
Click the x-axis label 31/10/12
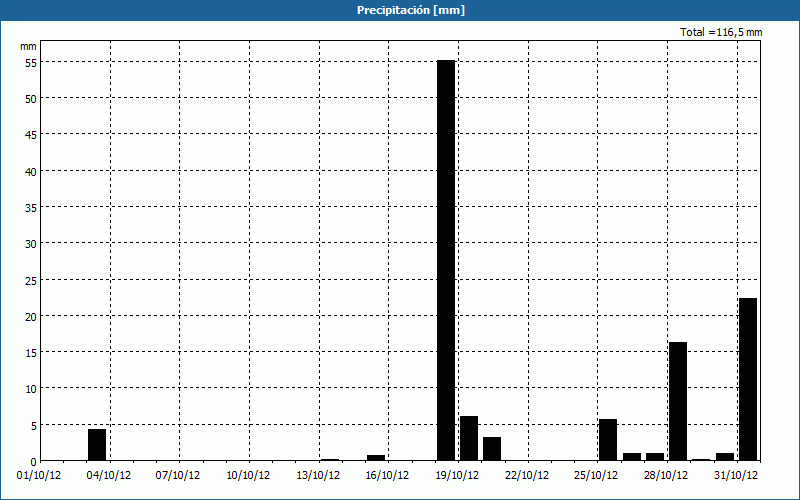click(736, 476)
